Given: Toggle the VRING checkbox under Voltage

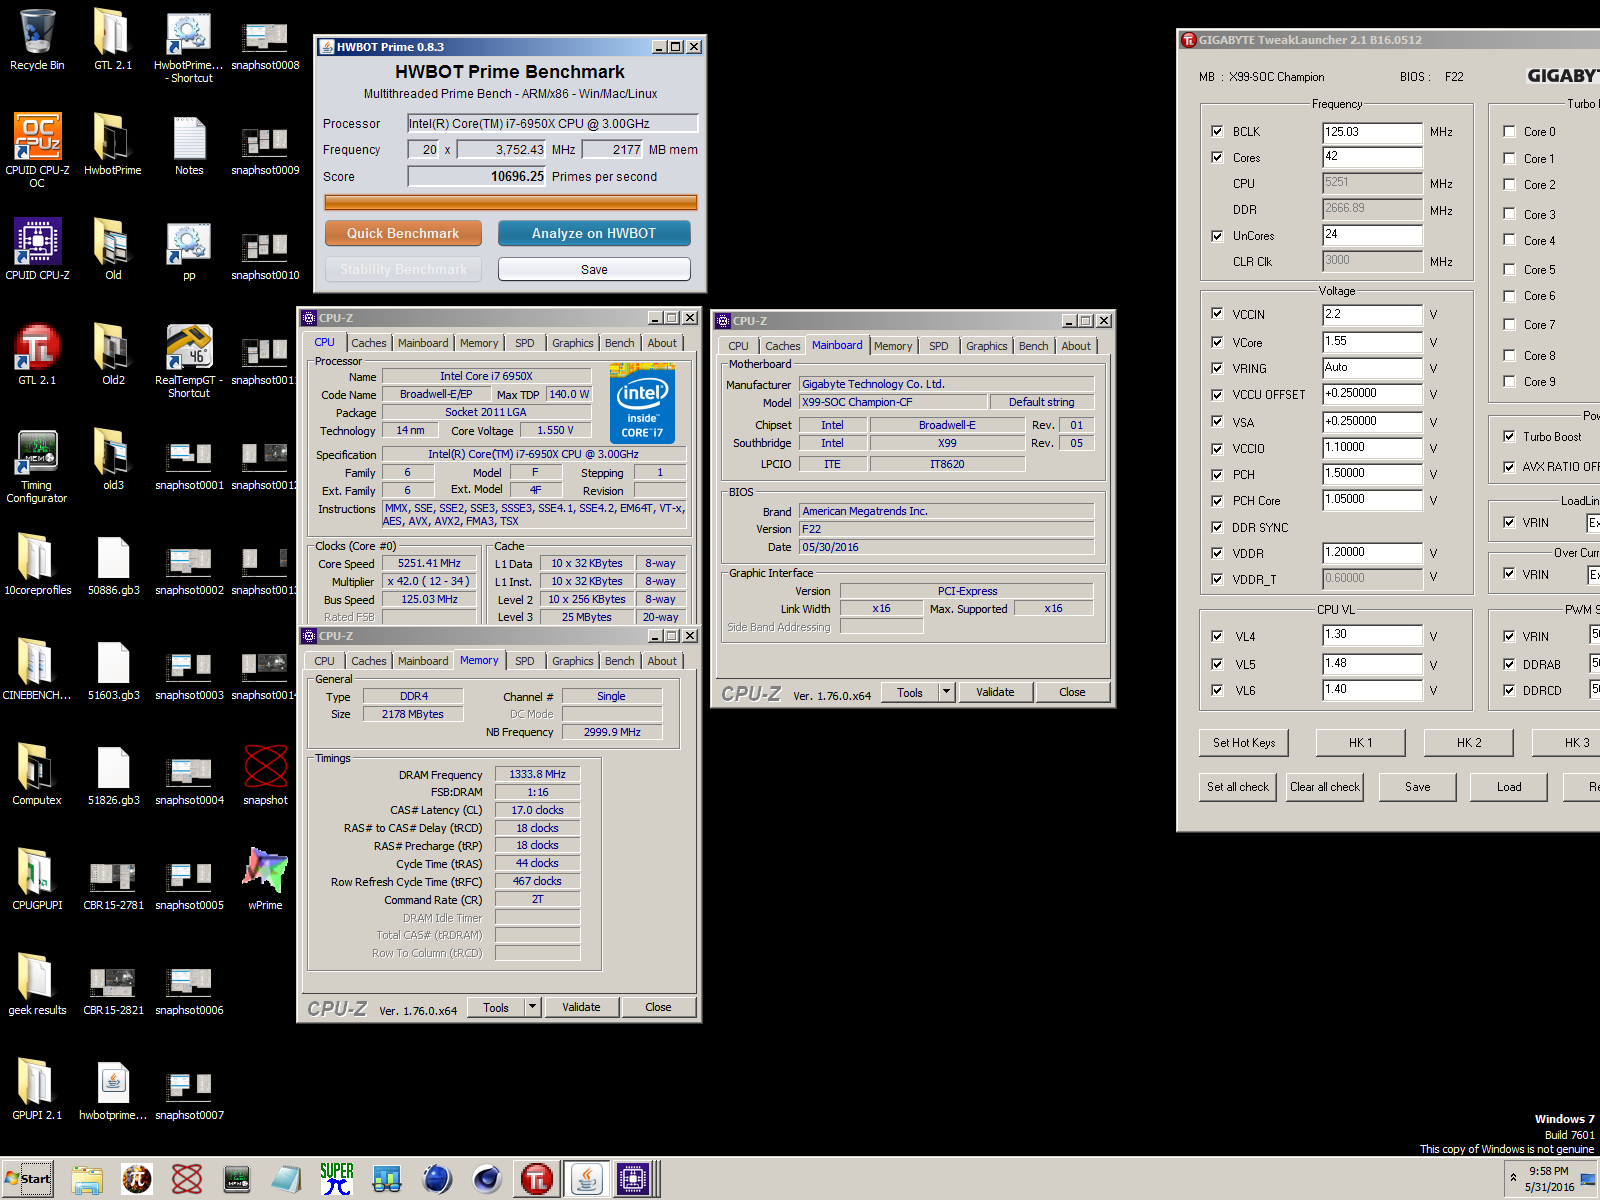Looking at the screenshot, I should 1217,368.
